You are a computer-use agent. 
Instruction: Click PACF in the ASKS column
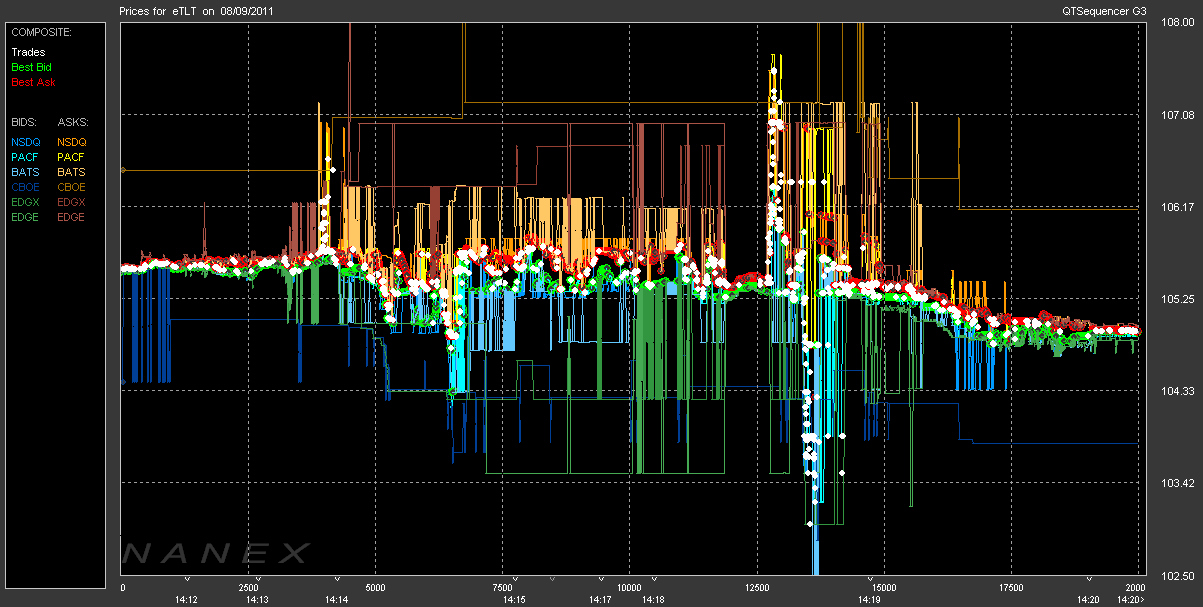71,157
